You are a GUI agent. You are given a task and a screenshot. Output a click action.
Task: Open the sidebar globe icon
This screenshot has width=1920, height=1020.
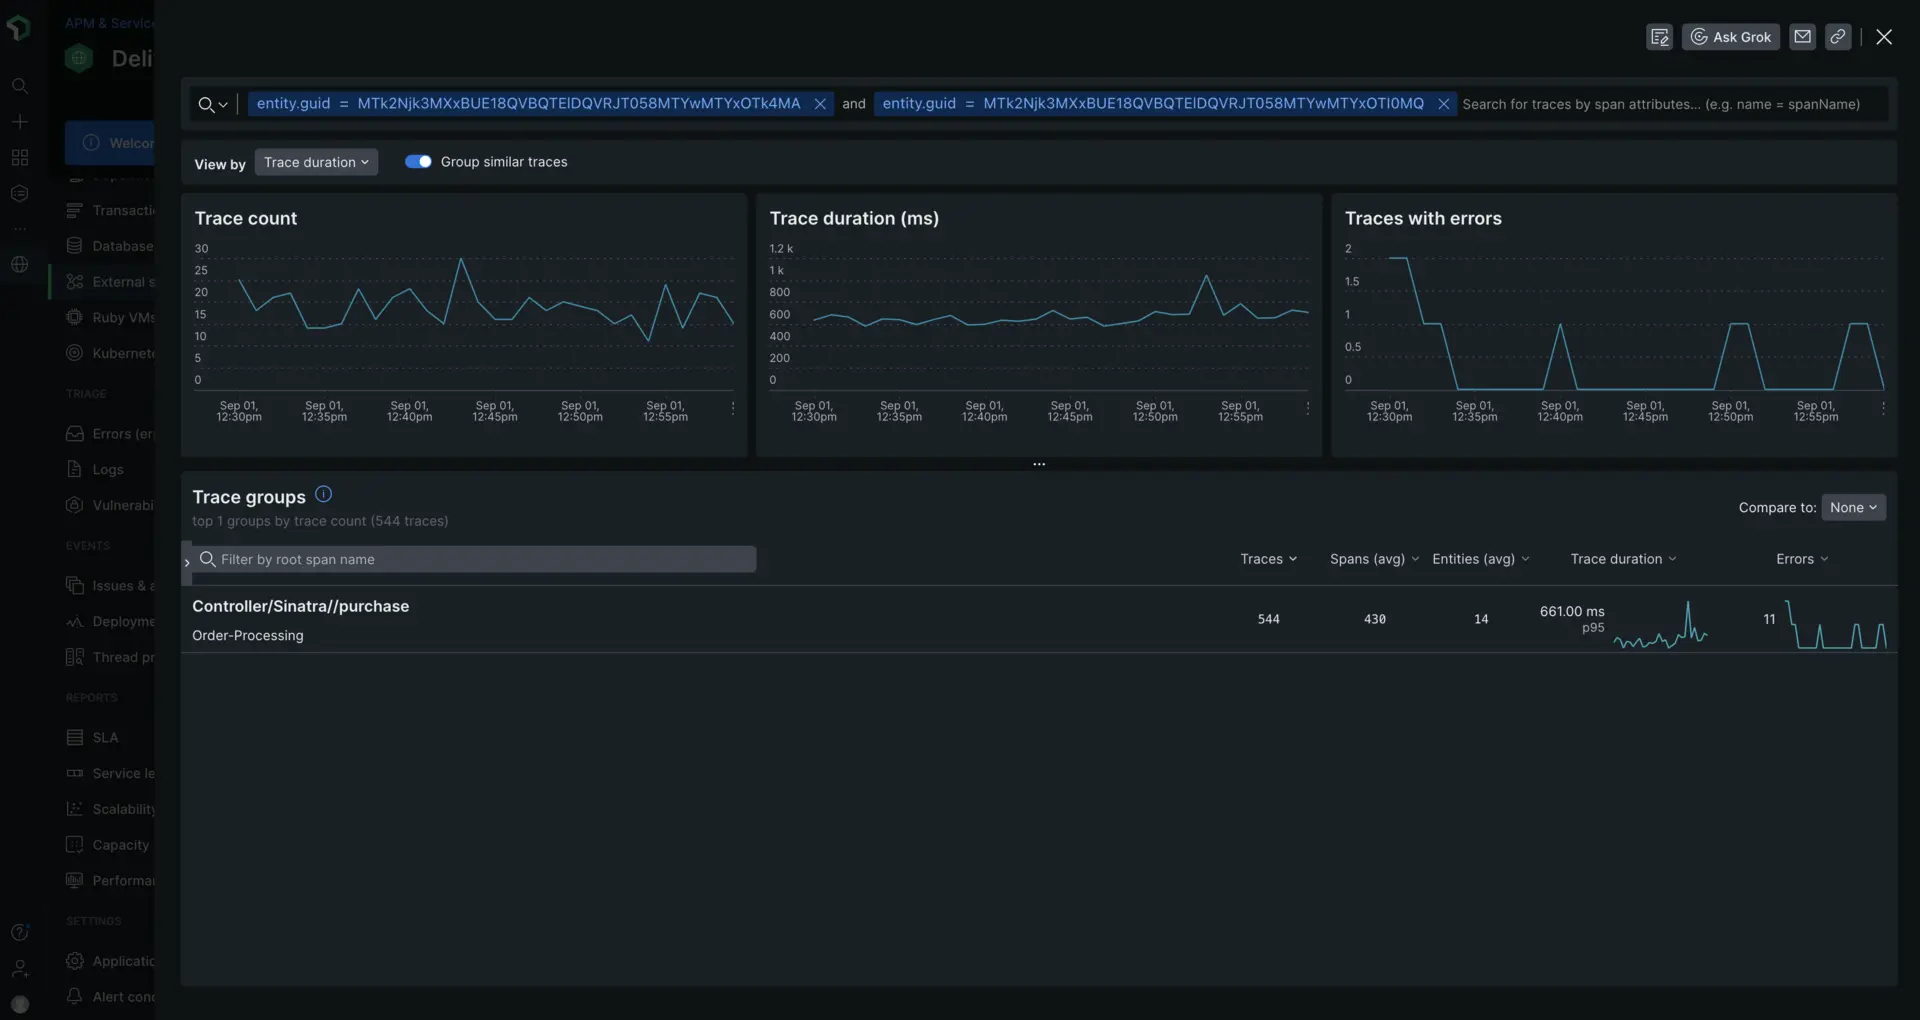[x=19, y=265]
